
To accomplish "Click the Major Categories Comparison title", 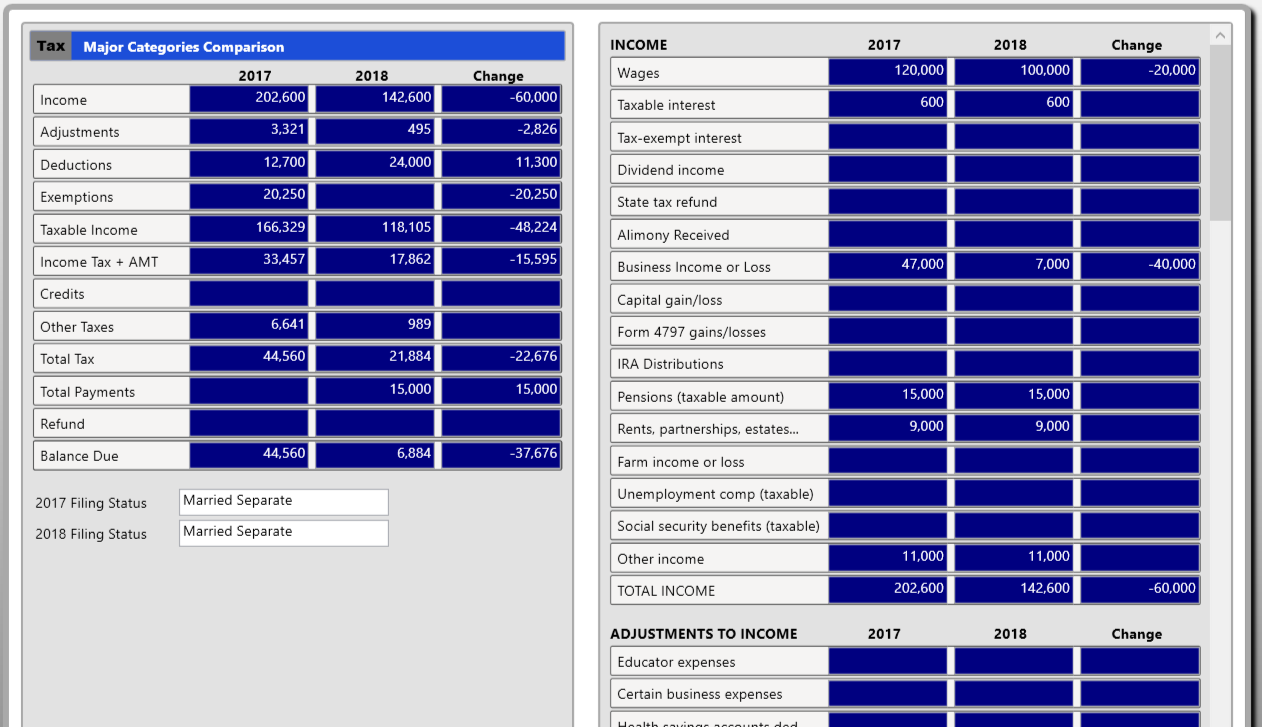I will pyautogui.click(x=184, y=47).
